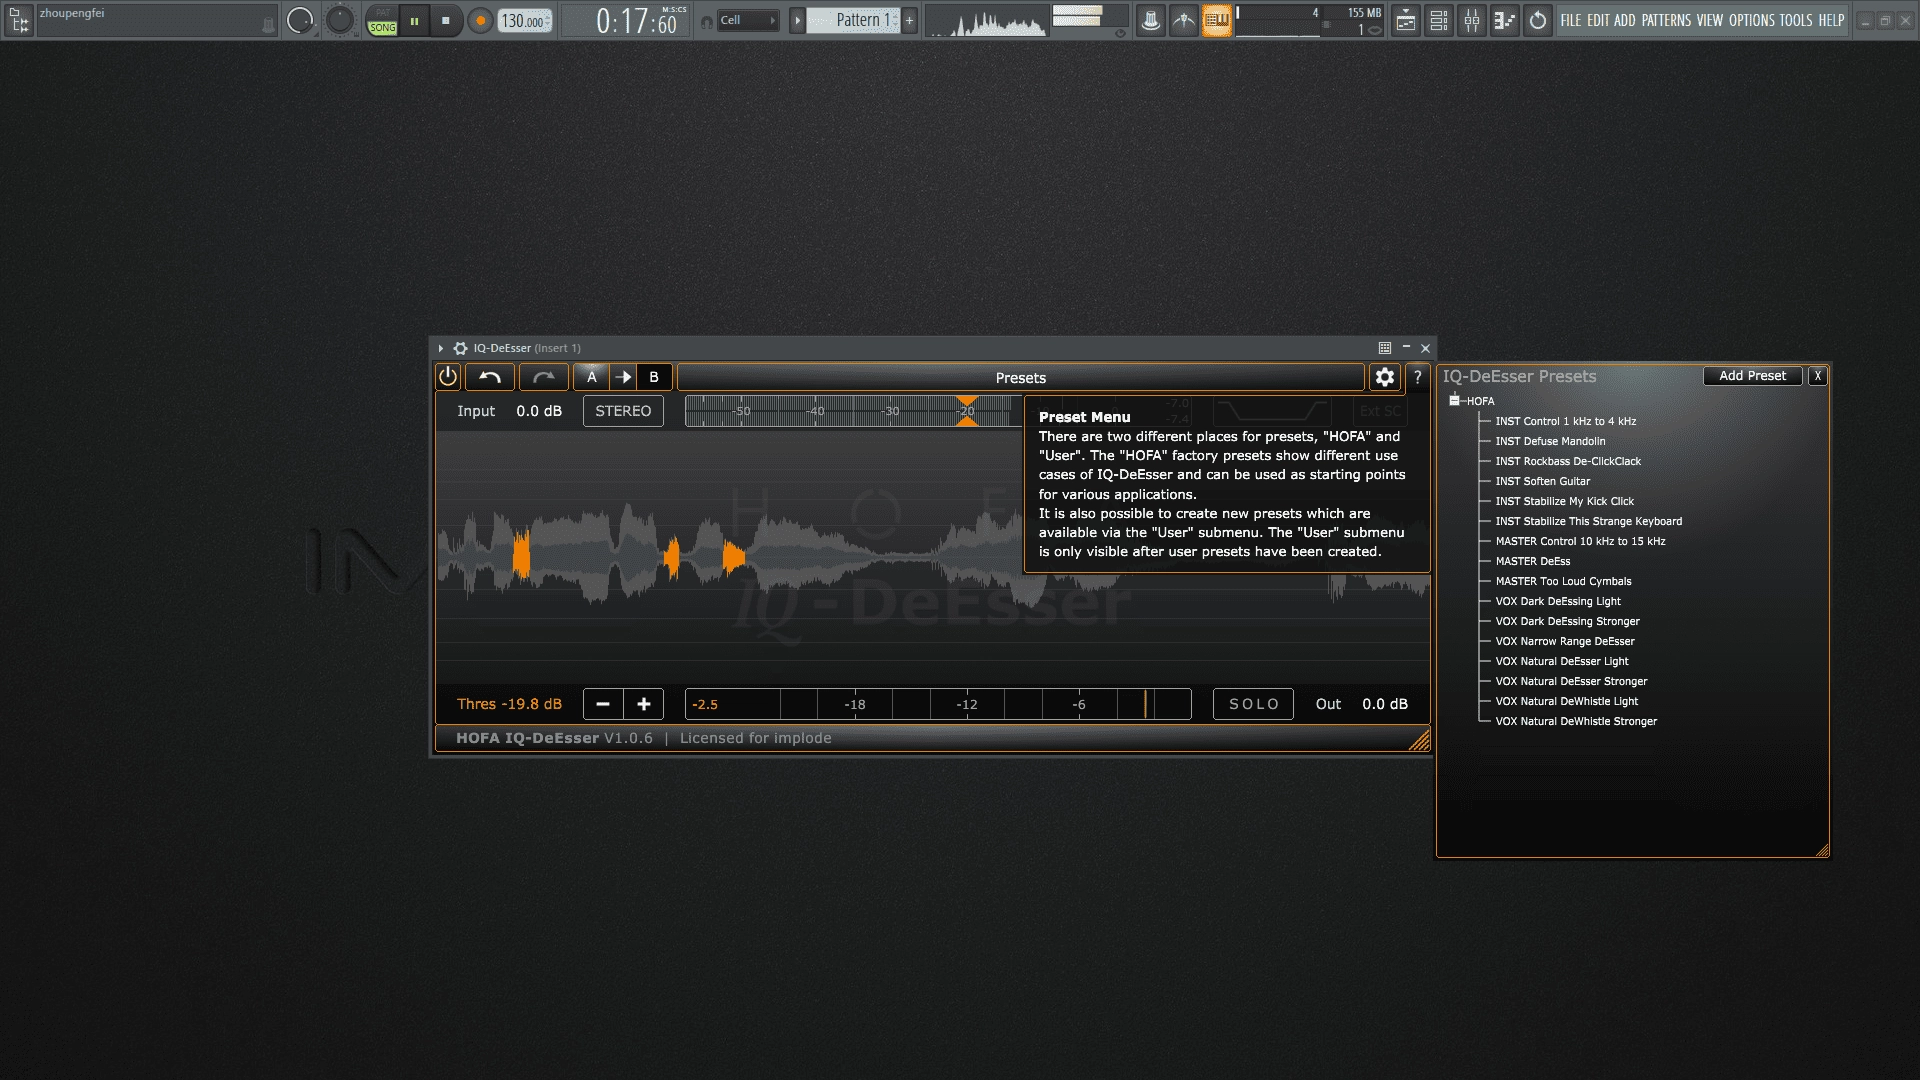1920x1080 pixels.
Task: Open the VIEW menu
Action: [x=1710, y=20]
